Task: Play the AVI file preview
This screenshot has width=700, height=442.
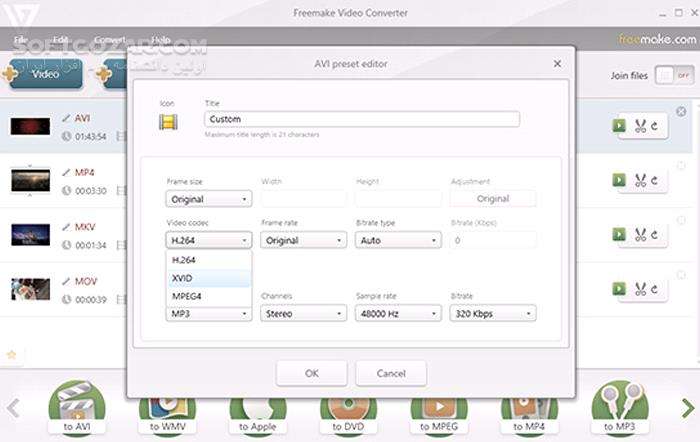Action: tap(619, 126)
